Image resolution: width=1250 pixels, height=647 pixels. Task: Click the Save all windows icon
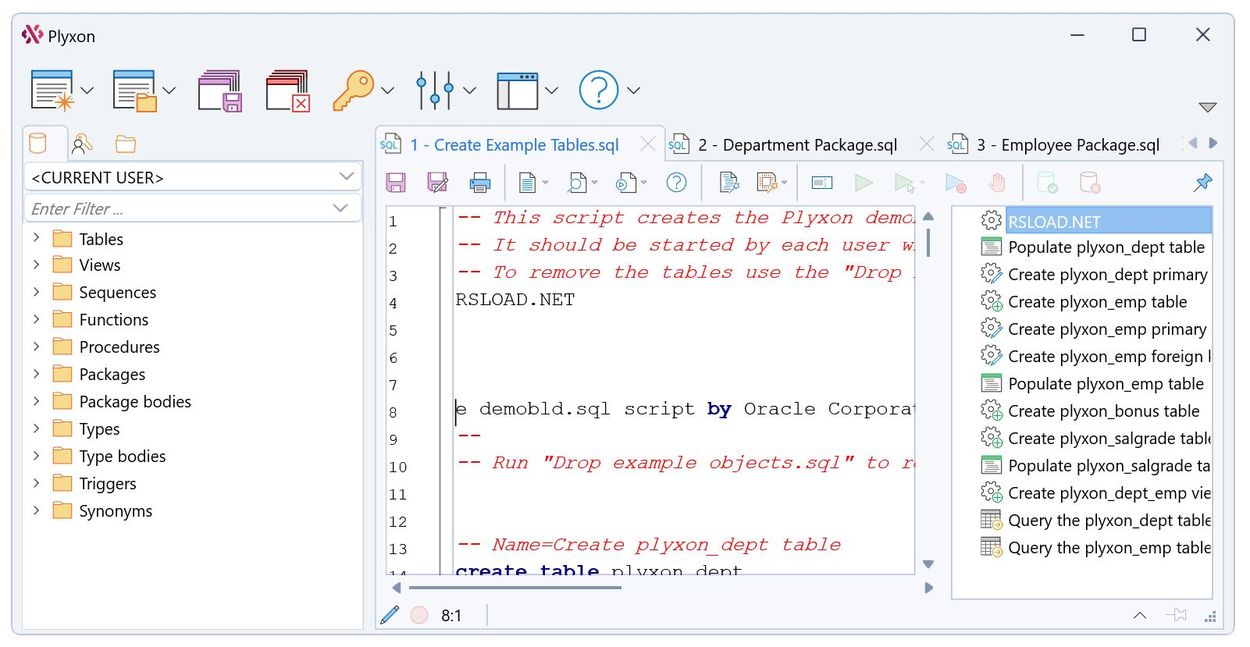coord(220,90)
